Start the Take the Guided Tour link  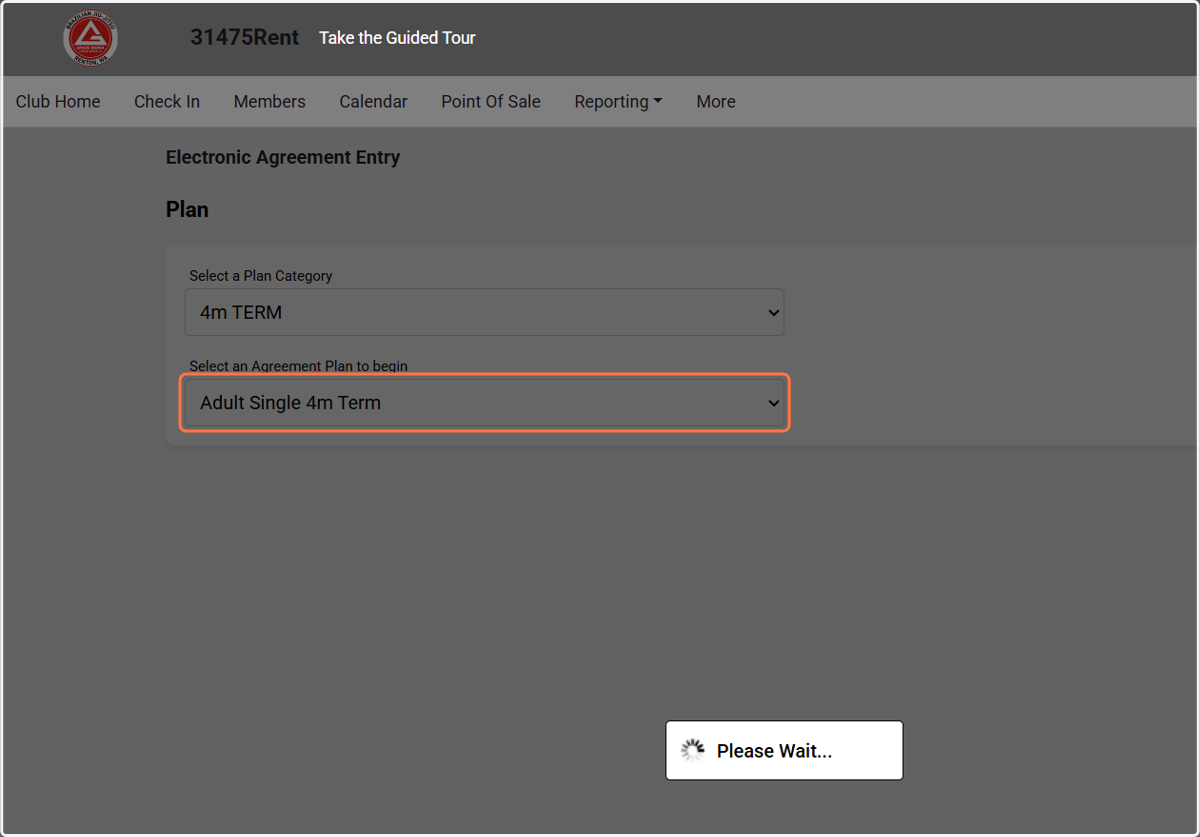pos(397,38)
